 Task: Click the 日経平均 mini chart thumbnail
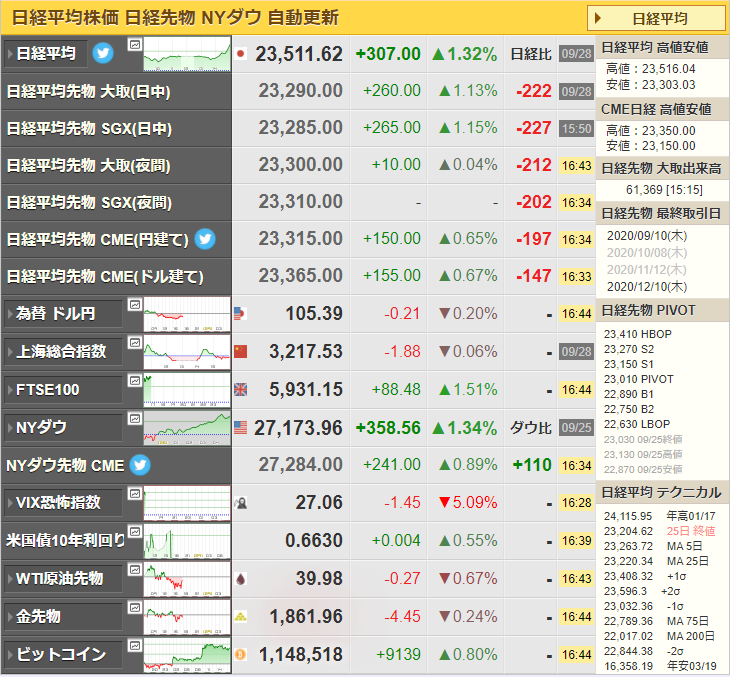point(187,54)
